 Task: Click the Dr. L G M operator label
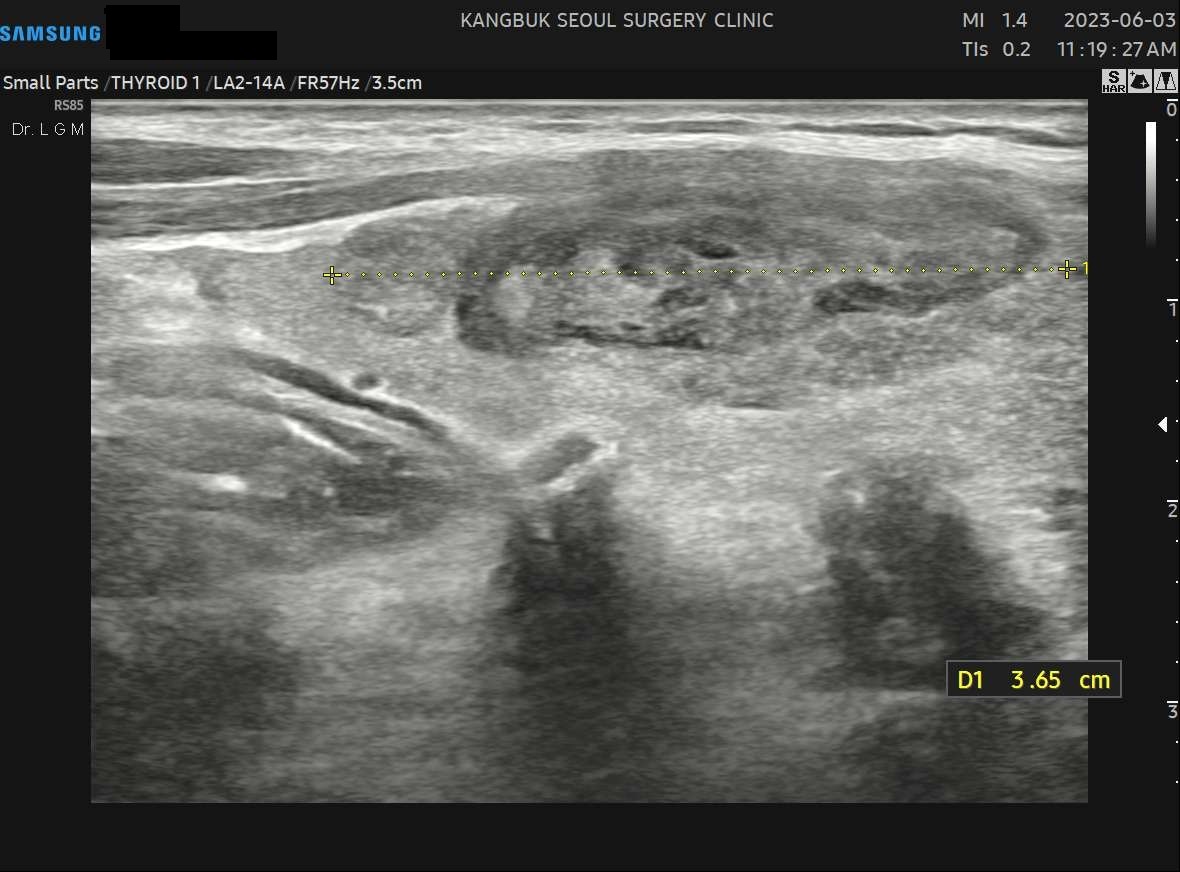47,129
